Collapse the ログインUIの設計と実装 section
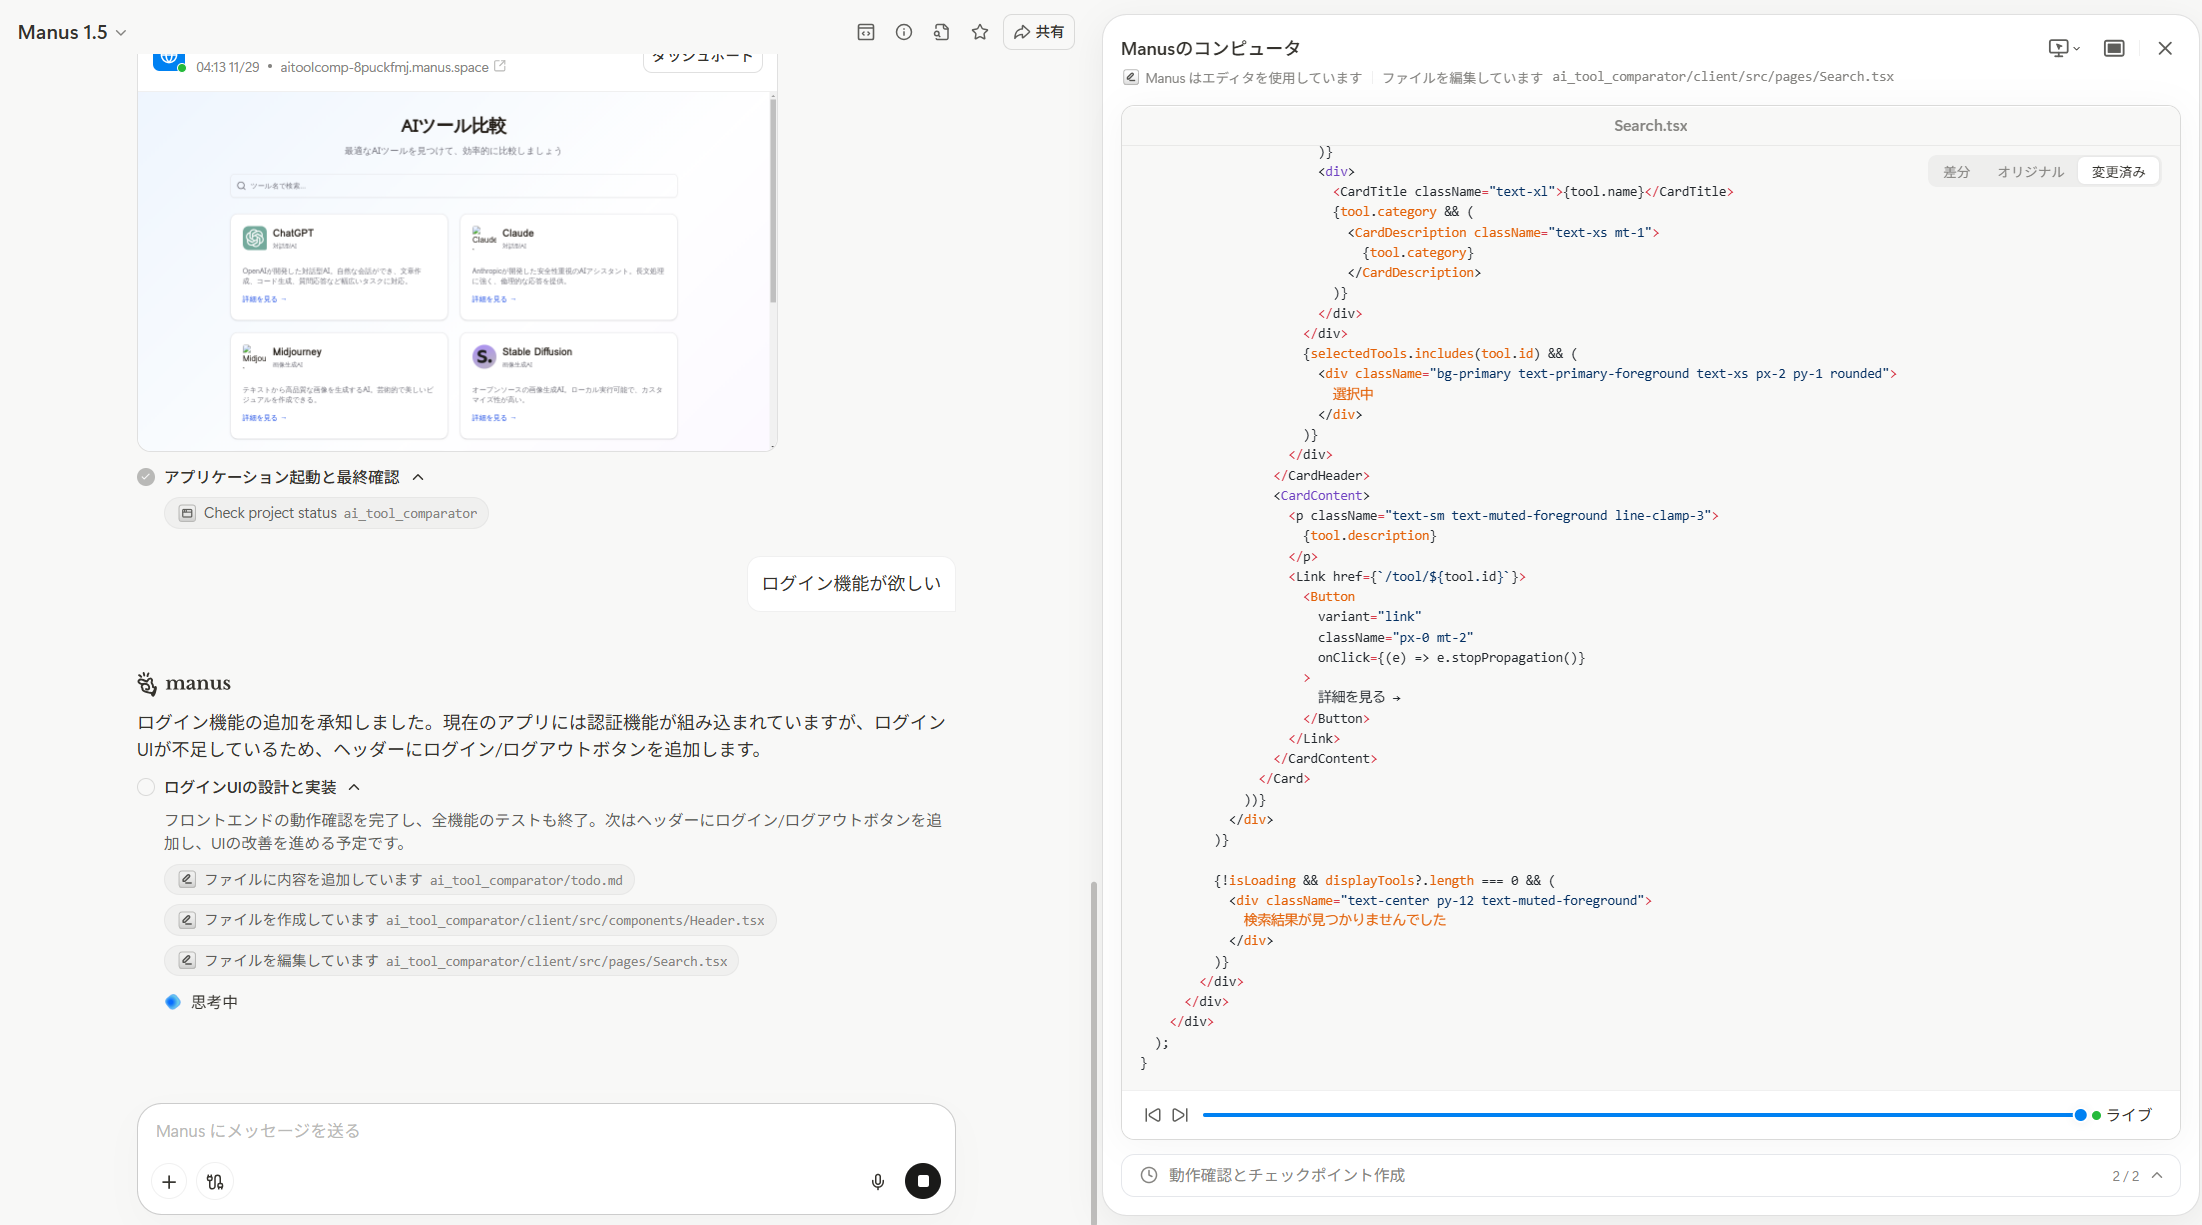This screenshot has height=1225, width=2202. [354, 787]
